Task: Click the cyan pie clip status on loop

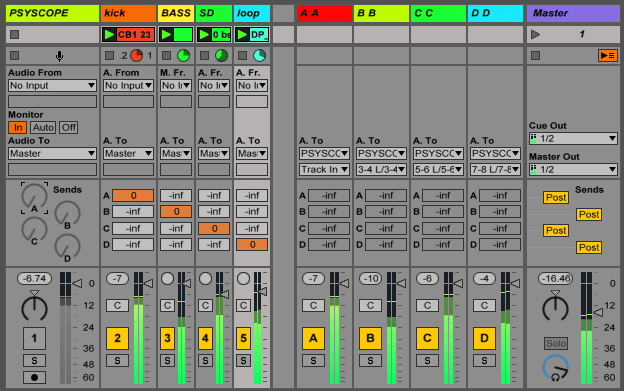Action: tap(259, 55)
